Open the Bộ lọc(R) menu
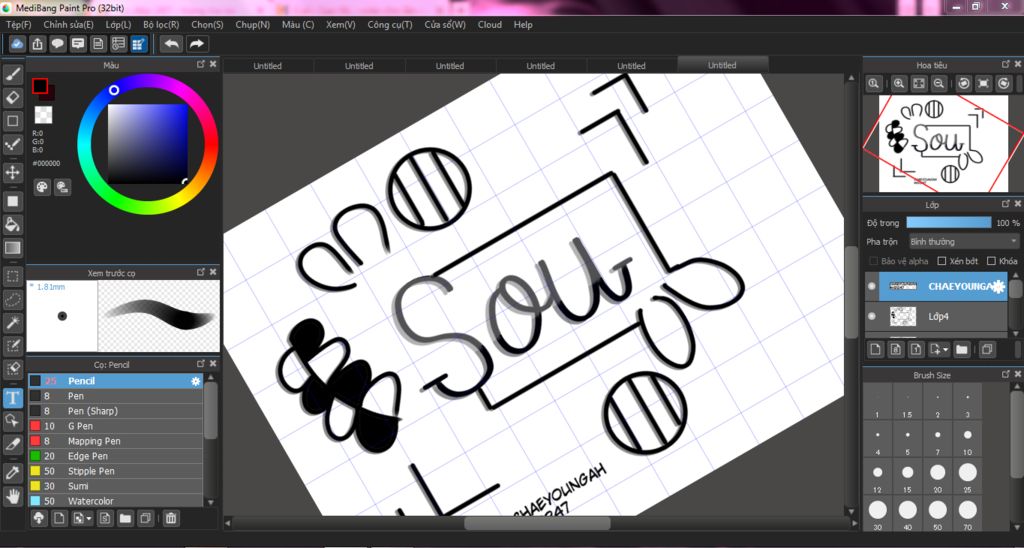The width and height of the screenshot is (1024, 548). pos(161,25)
